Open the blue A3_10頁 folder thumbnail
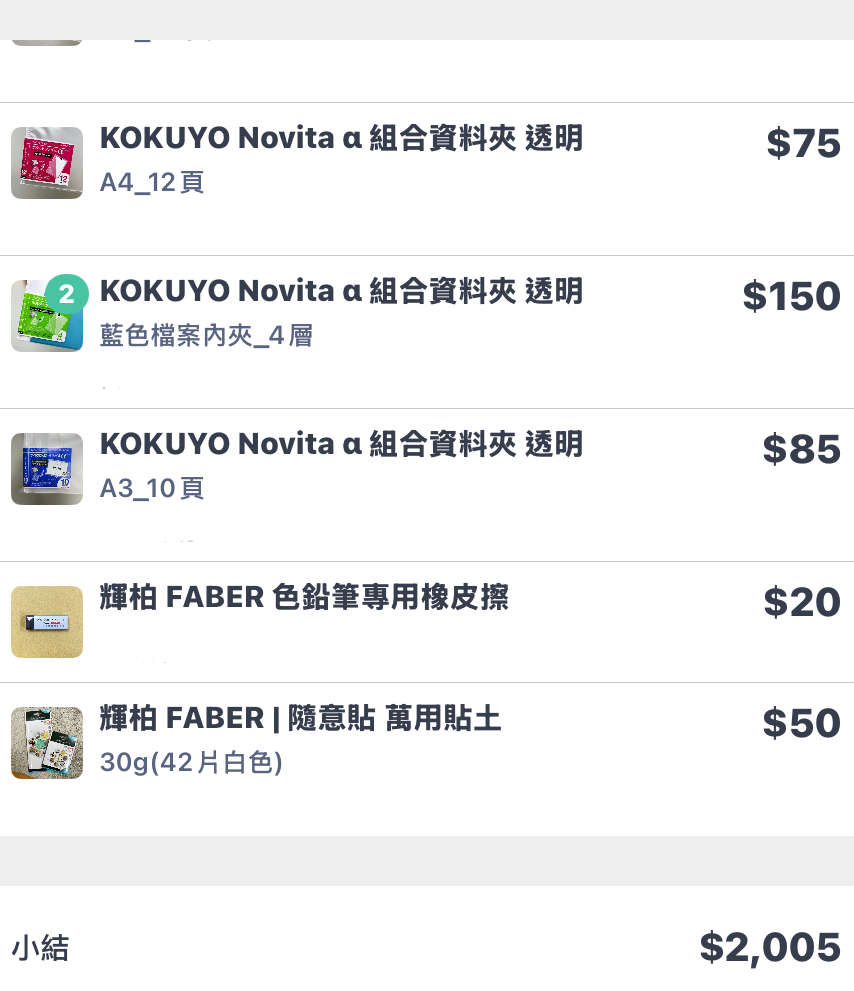Image resolution: width=854 pixels, height=991 pixels. pyautogui.click(x=47, y=469)
